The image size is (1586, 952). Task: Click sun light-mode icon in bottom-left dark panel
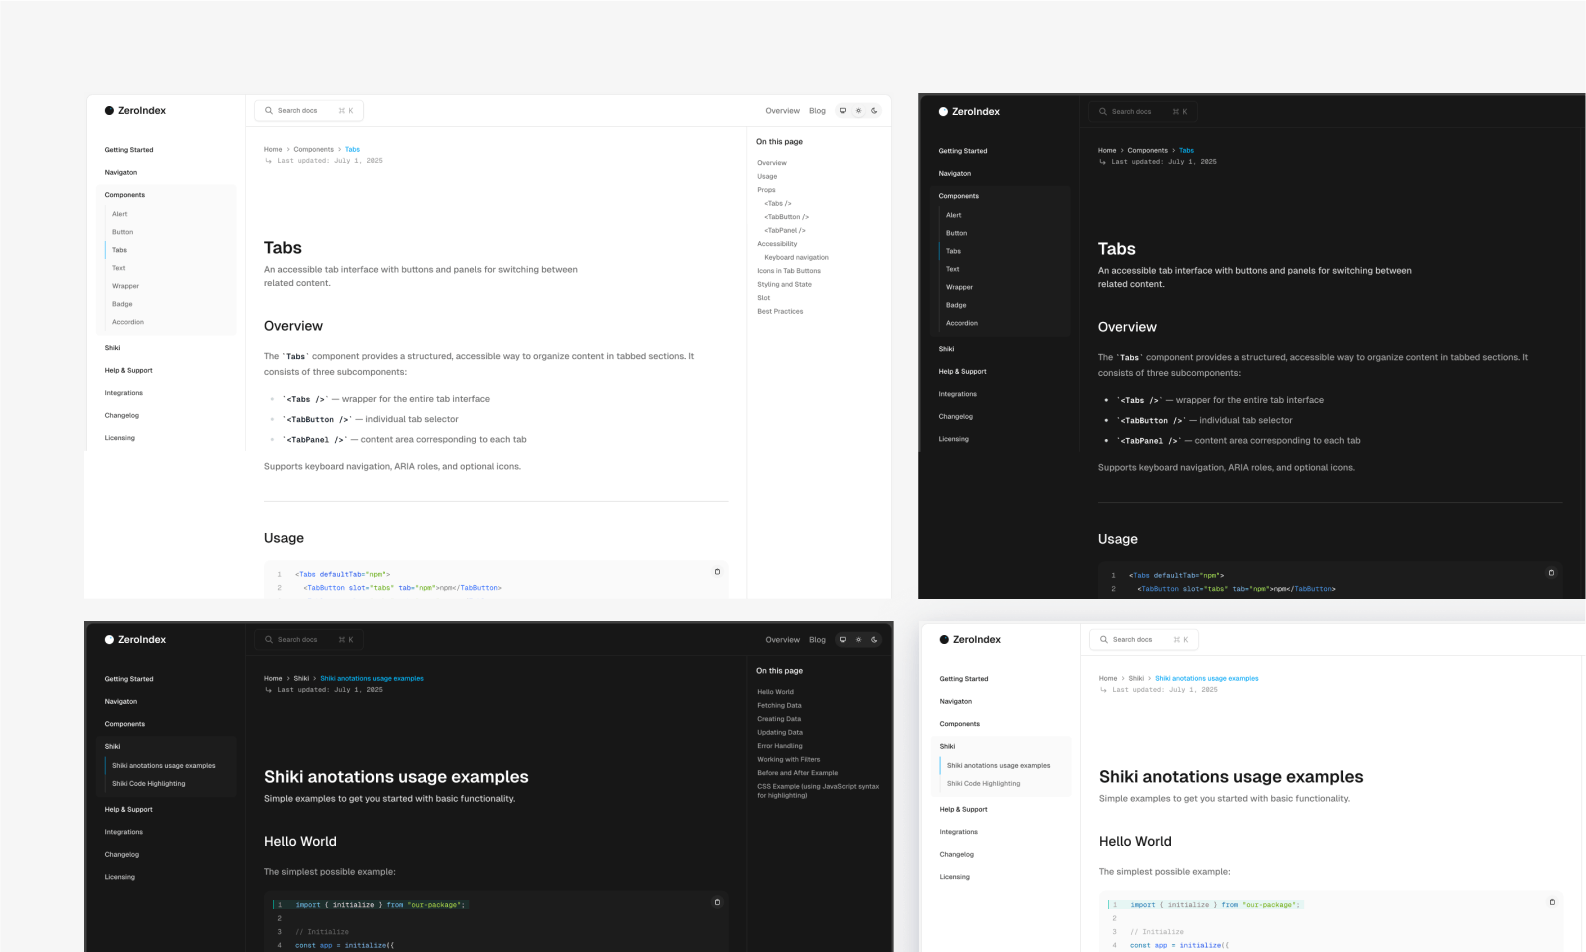[x=858, y=640]
